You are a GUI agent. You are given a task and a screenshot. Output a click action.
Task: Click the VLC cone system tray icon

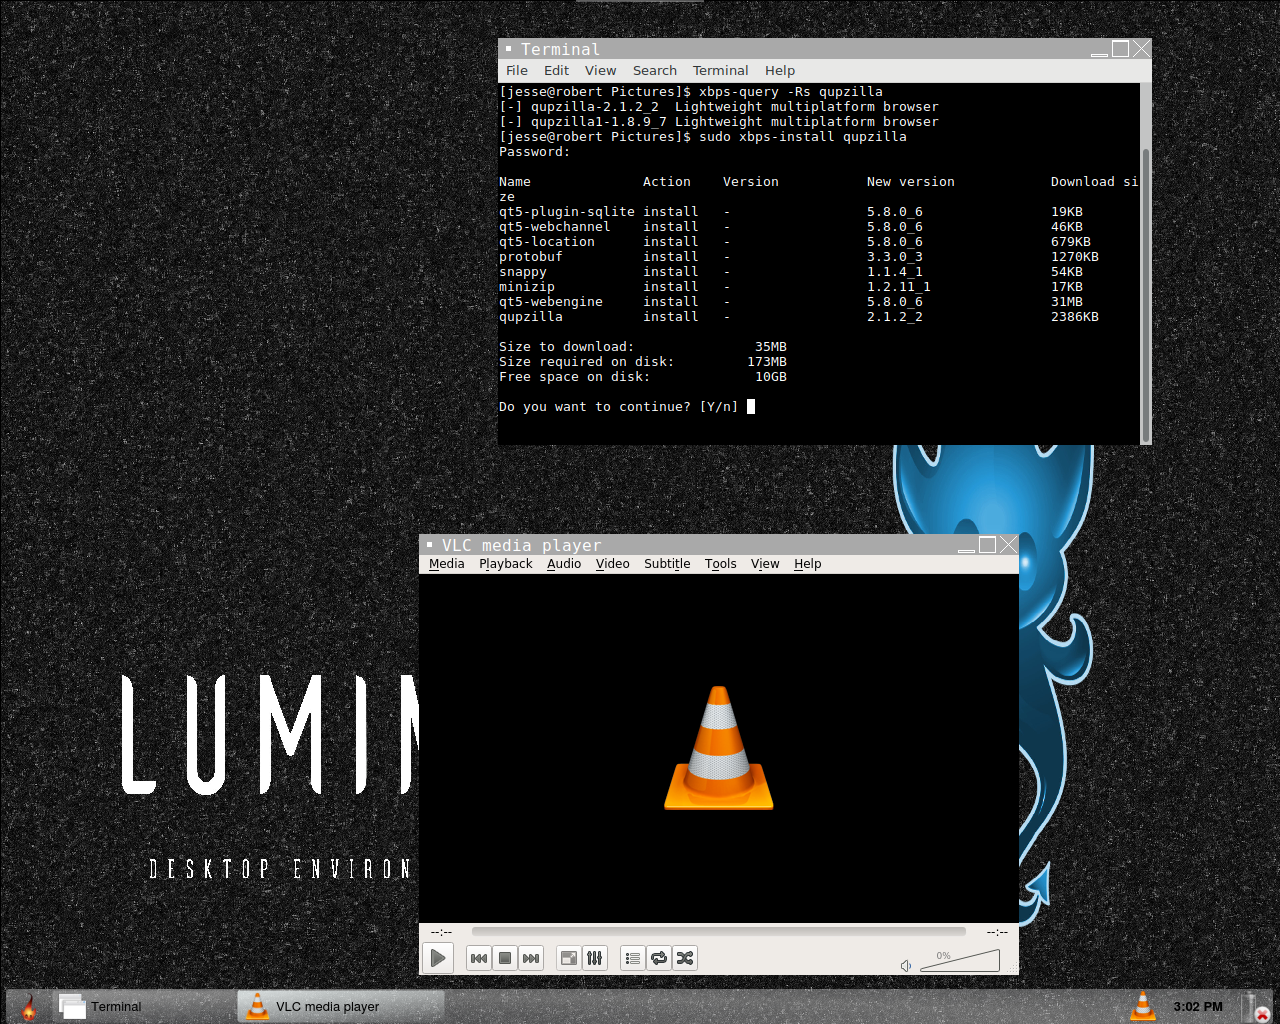[x=1142, y=1006]
